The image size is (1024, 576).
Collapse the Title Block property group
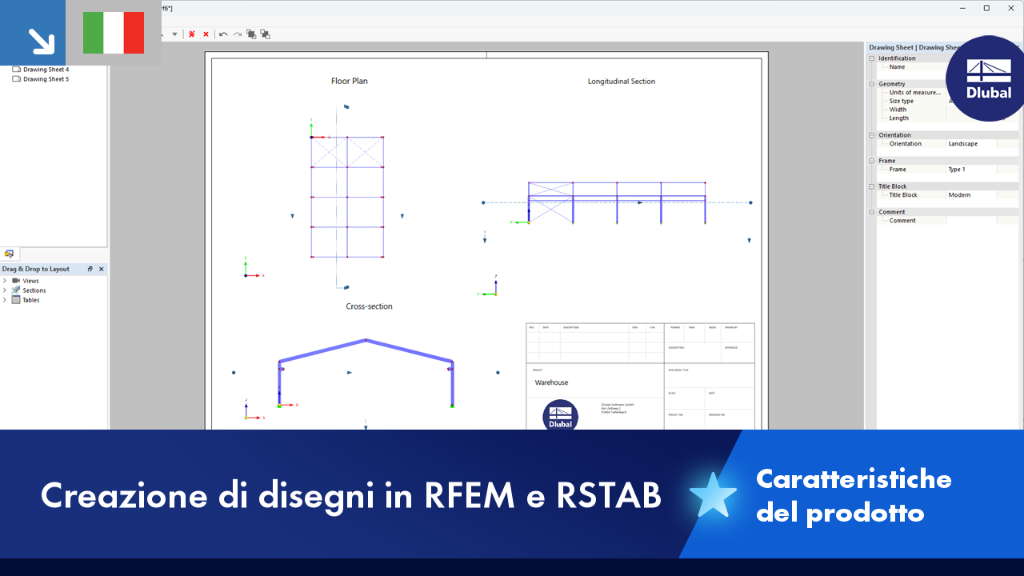[872, 186]
